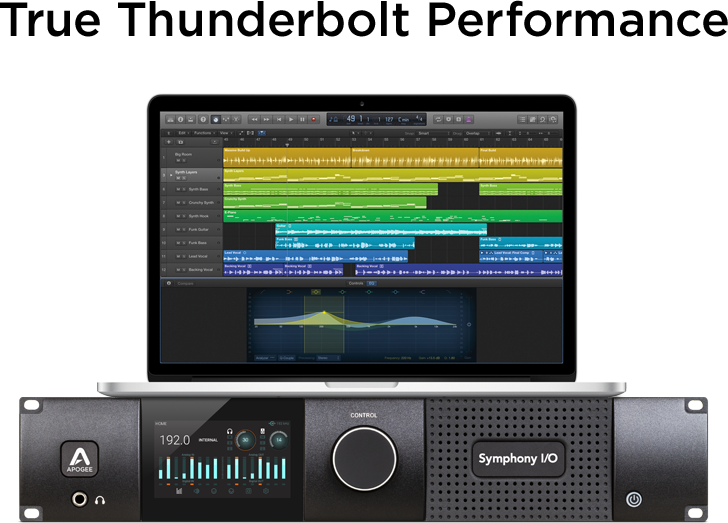The image size is (728, 523).
Task: Mute the Funk Guitar track
Action: tap(178, 229)
